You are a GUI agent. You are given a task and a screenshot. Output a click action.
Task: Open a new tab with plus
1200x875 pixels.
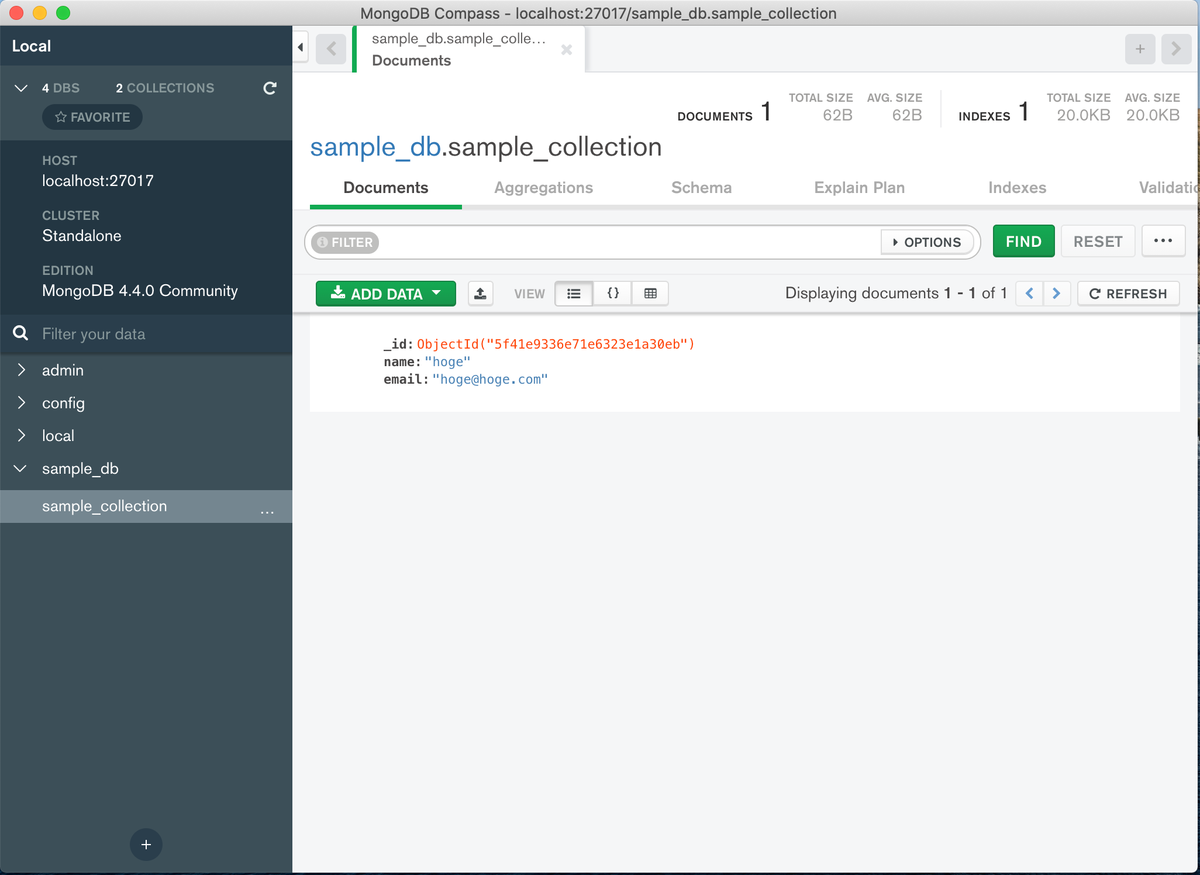point(1140,48)
